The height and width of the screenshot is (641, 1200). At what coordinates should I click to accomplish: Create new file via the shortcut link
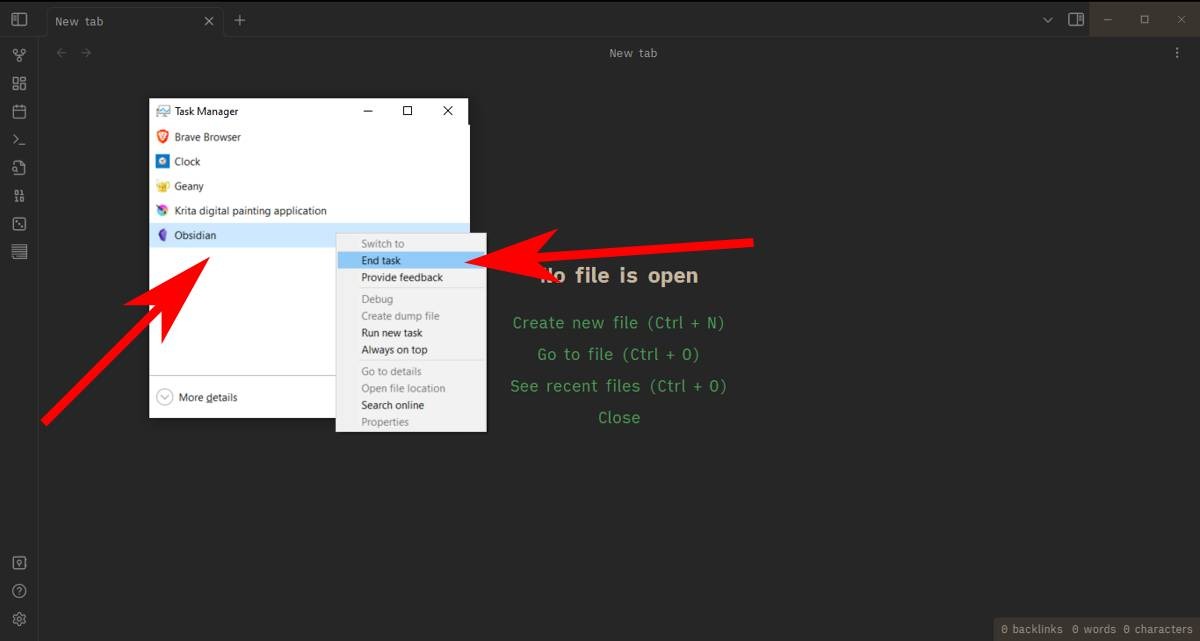(x=618, y=322)
